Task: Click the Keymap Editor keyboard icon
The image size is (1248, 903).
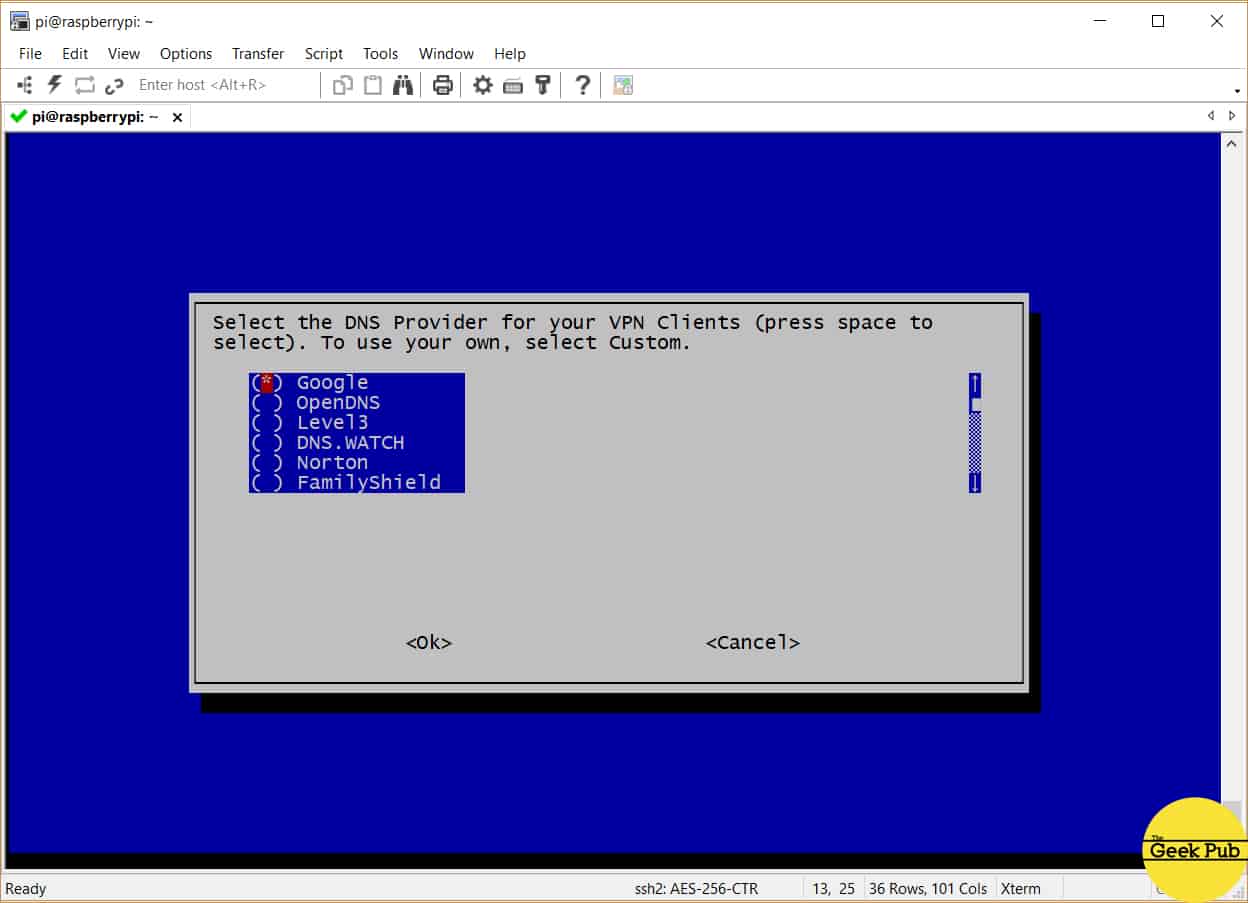Action: 513,85
